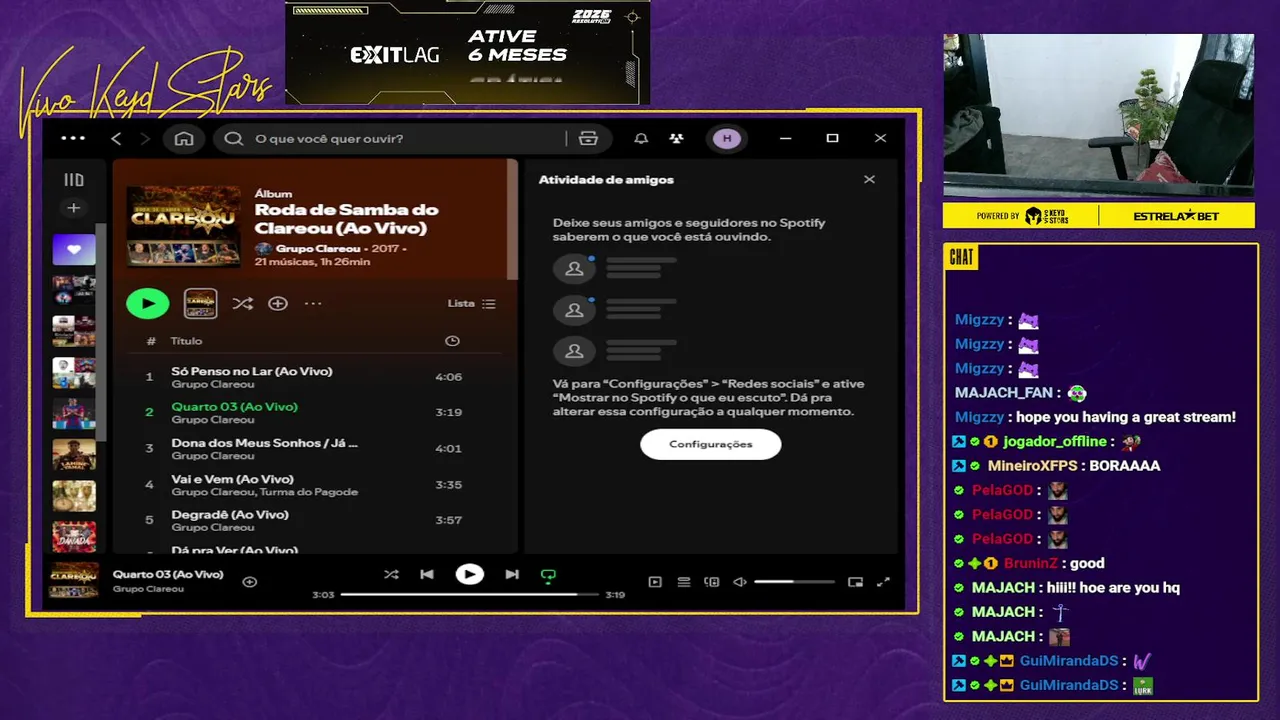The width and height of the screenshot is (1280, 720).
Task: Open the notifications bell
Action: (x=641, y=138)
